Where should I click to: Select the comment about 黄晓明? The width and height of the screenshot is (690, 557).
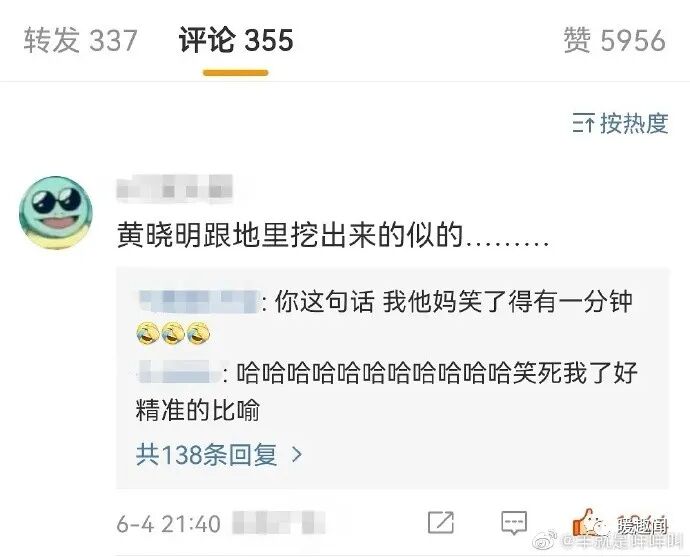[x=333, y=235]
